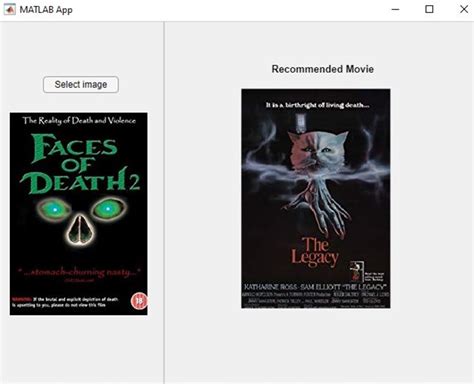Viewport: 474px width, 384px height.
Task: Click the MATLAB icon in title bar
Action: tap(10, 10)
